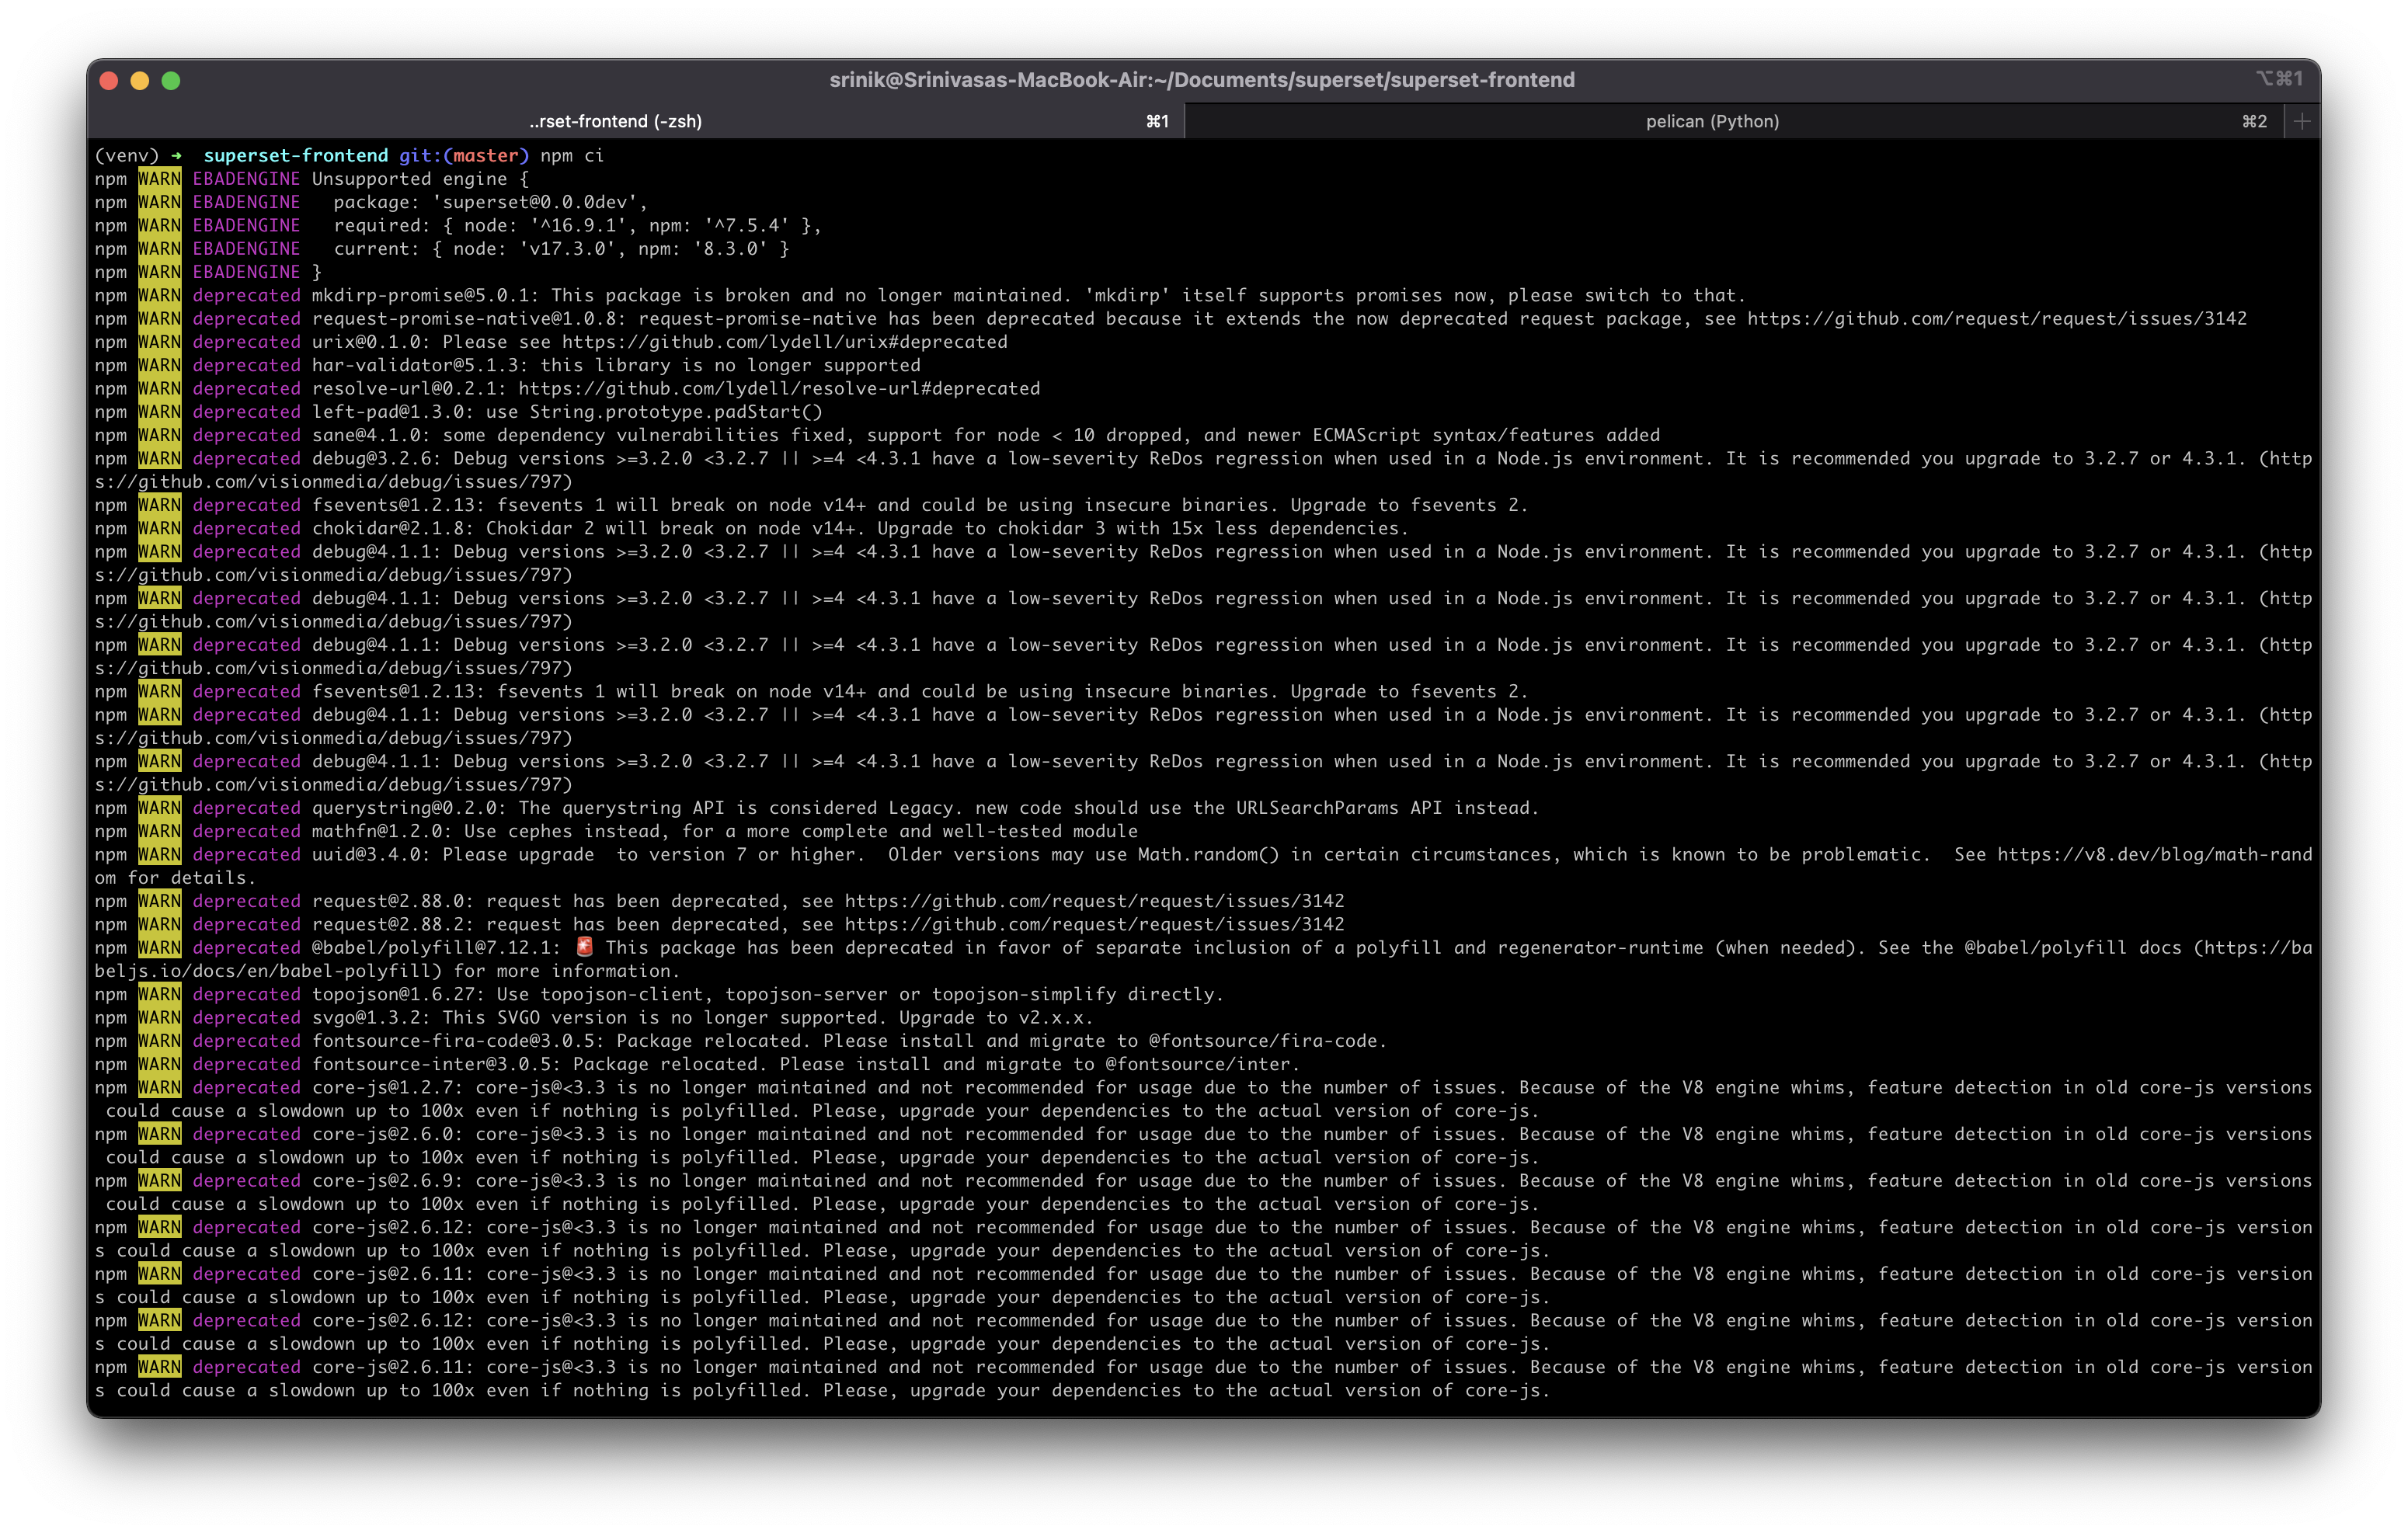Maximize the terminal using green button

pyautogui.click(x=171, y=80)
